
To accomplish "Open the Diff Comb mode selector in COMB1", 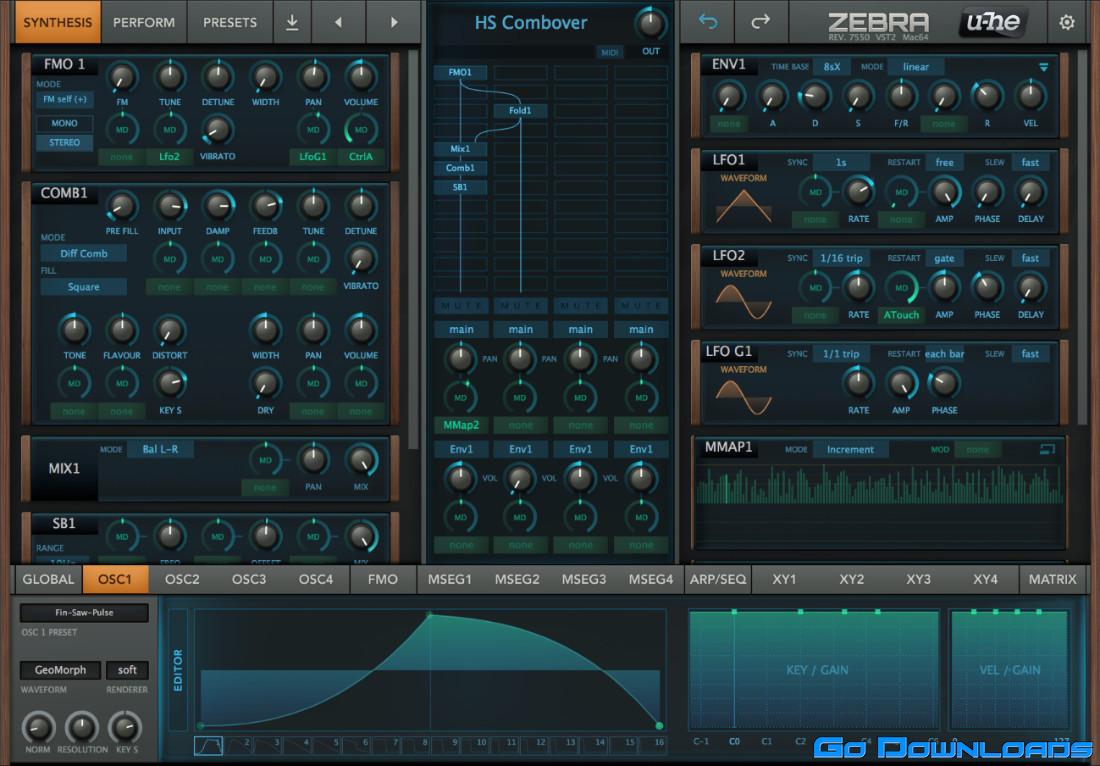I will click(x=84, y=253).
